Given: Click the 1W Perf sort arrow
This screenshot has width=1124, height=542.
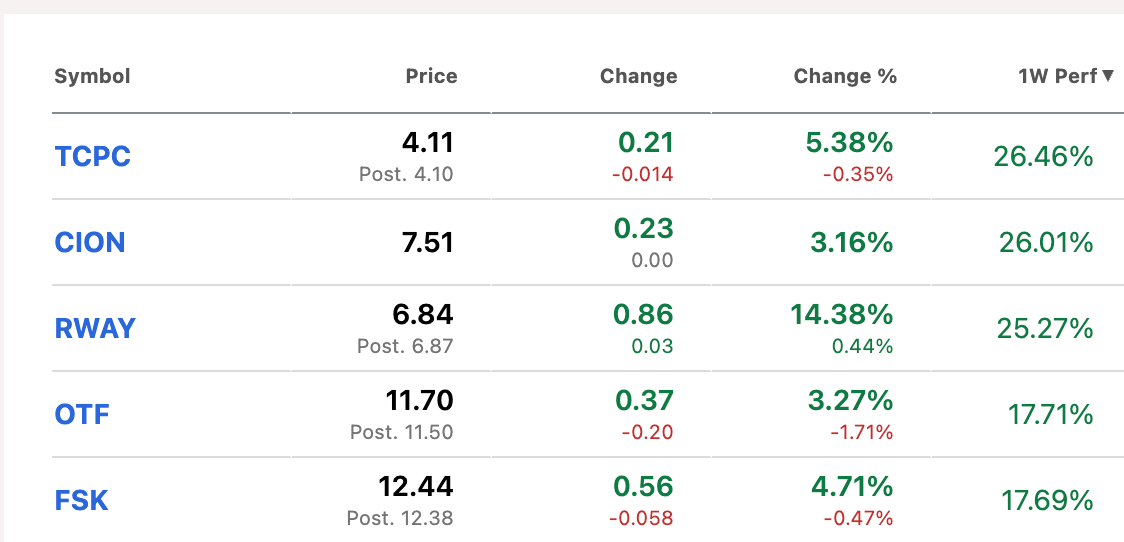Looking at the screenshot, I should (1109, 76).
